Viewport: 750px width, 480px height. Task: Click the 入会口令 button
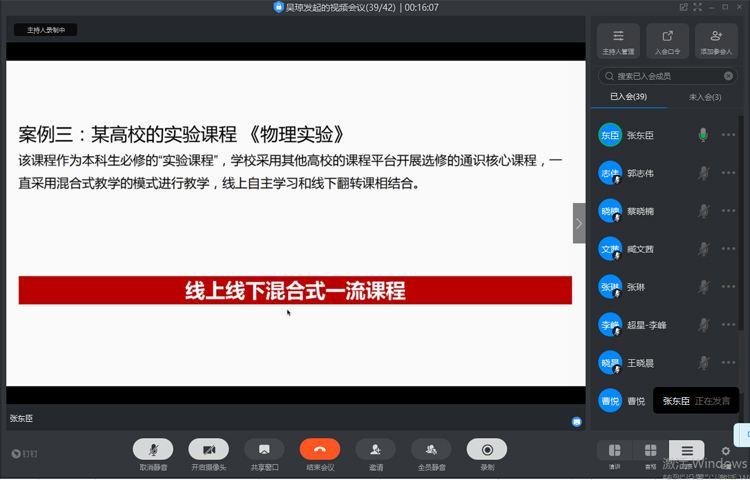[667, 41]
